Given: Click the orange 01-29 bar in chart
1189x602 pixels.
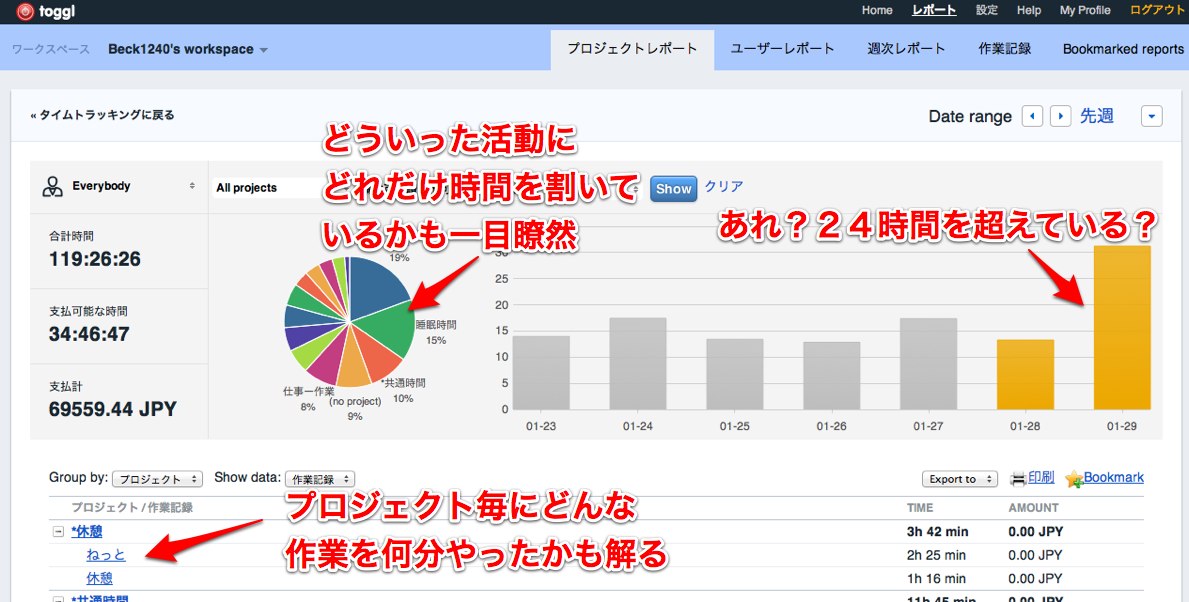Looking at the screenshot, I should pyautogui.click(x=1122, y=330).
